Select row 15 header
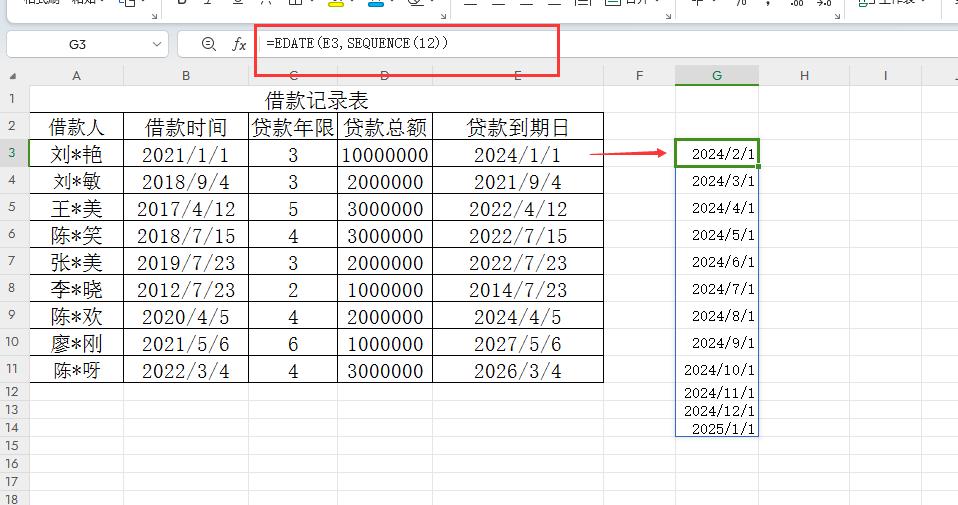 pos(13,446)
